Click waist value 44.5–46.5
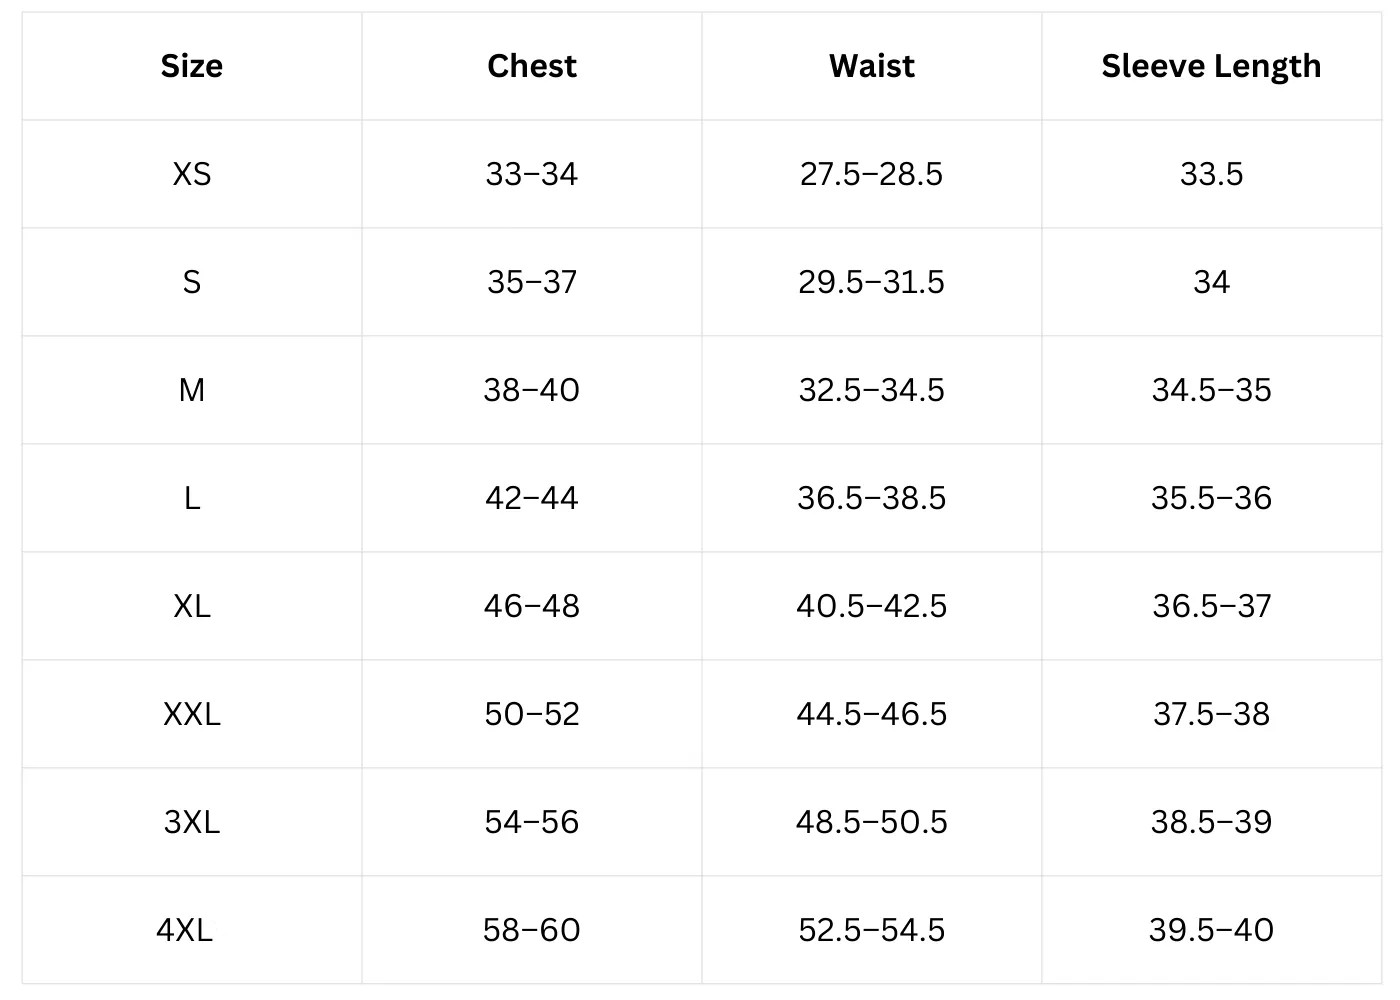 (x=871, y=714)
